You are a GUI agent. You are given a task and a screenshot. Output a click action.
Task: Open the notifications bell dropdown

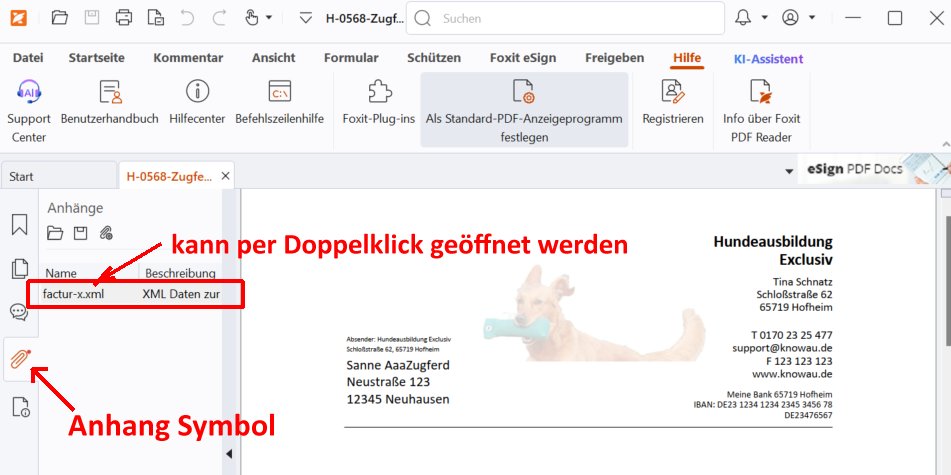[x=765, y=18]
